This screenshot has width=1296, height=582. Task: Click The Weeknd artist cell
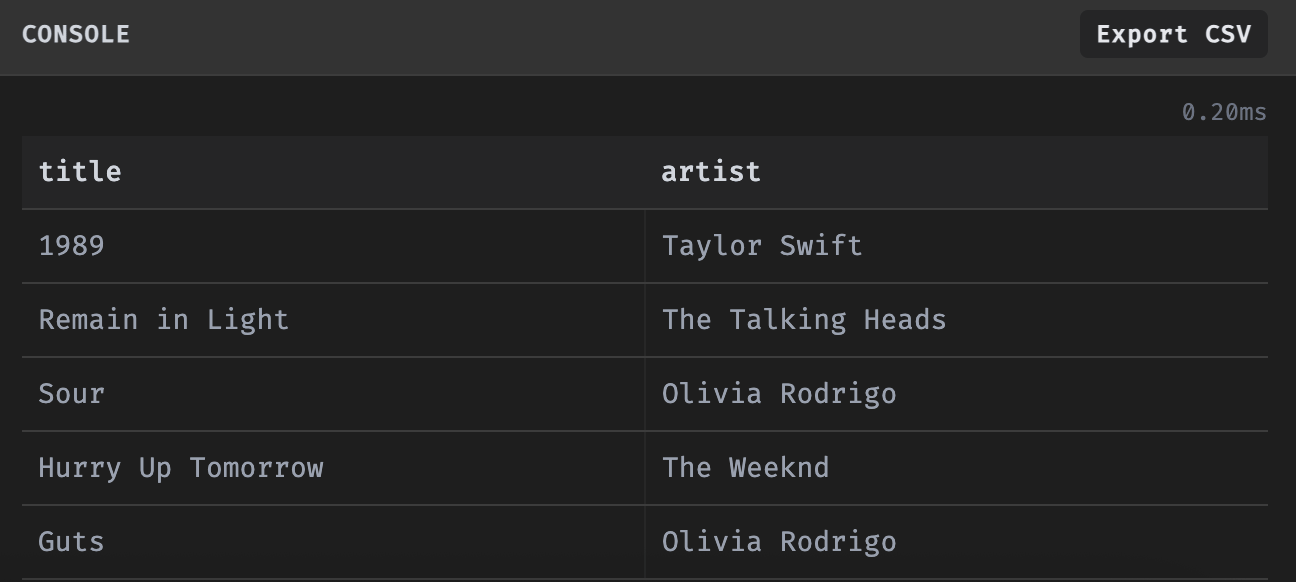pos(745,467)
